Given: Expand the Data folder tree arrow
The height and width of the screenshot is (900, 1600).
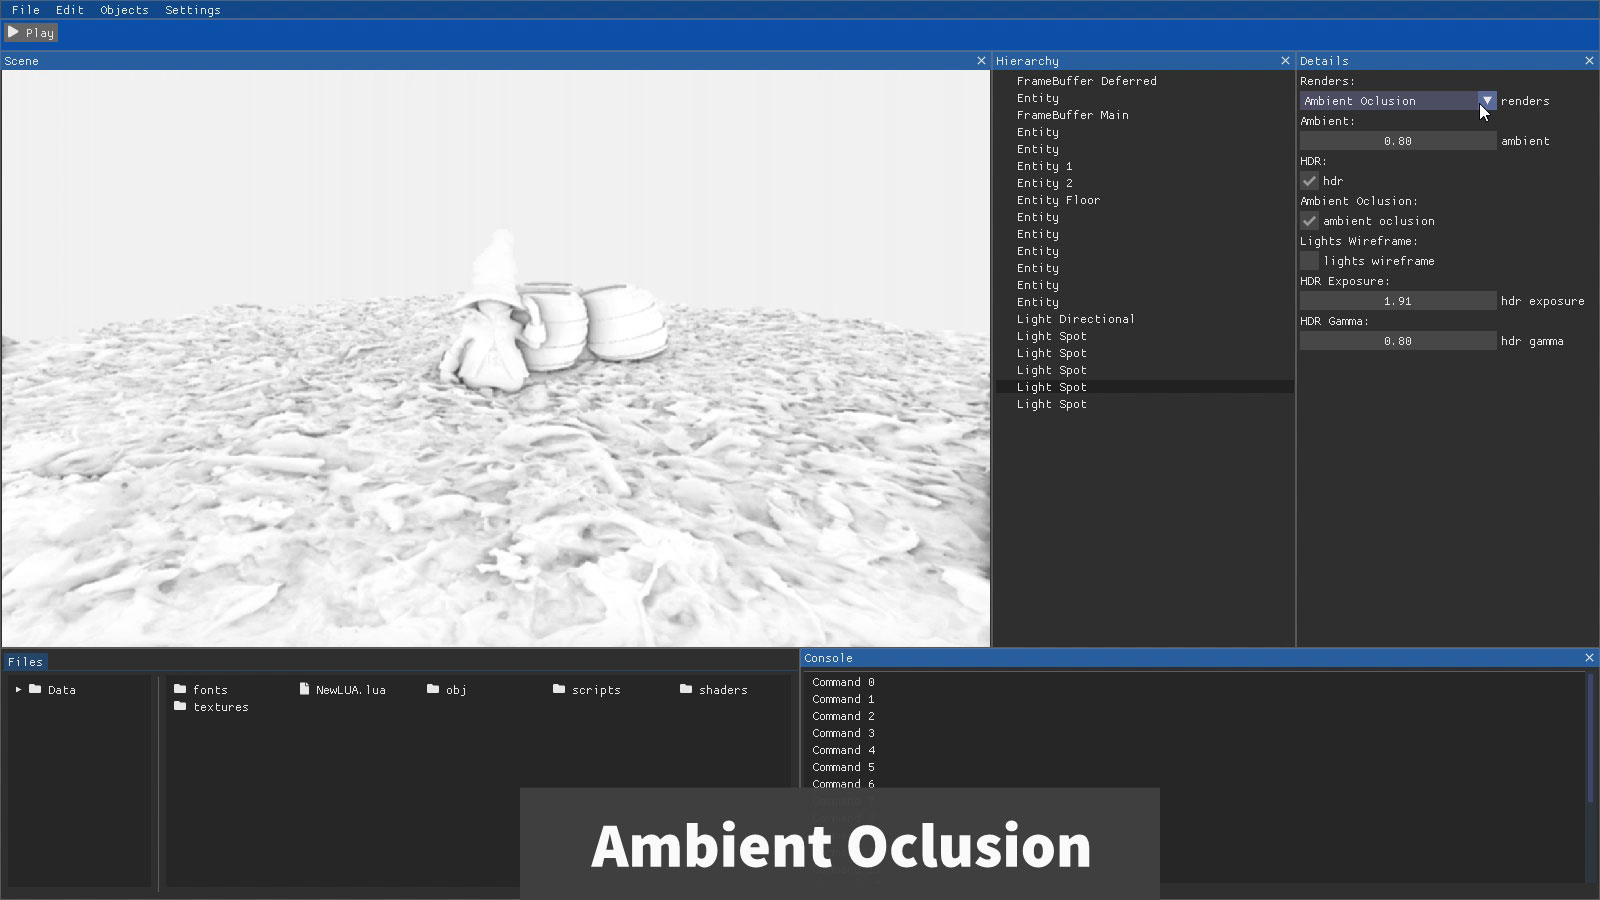Looking at the screenshot, I should pos(18,690).
